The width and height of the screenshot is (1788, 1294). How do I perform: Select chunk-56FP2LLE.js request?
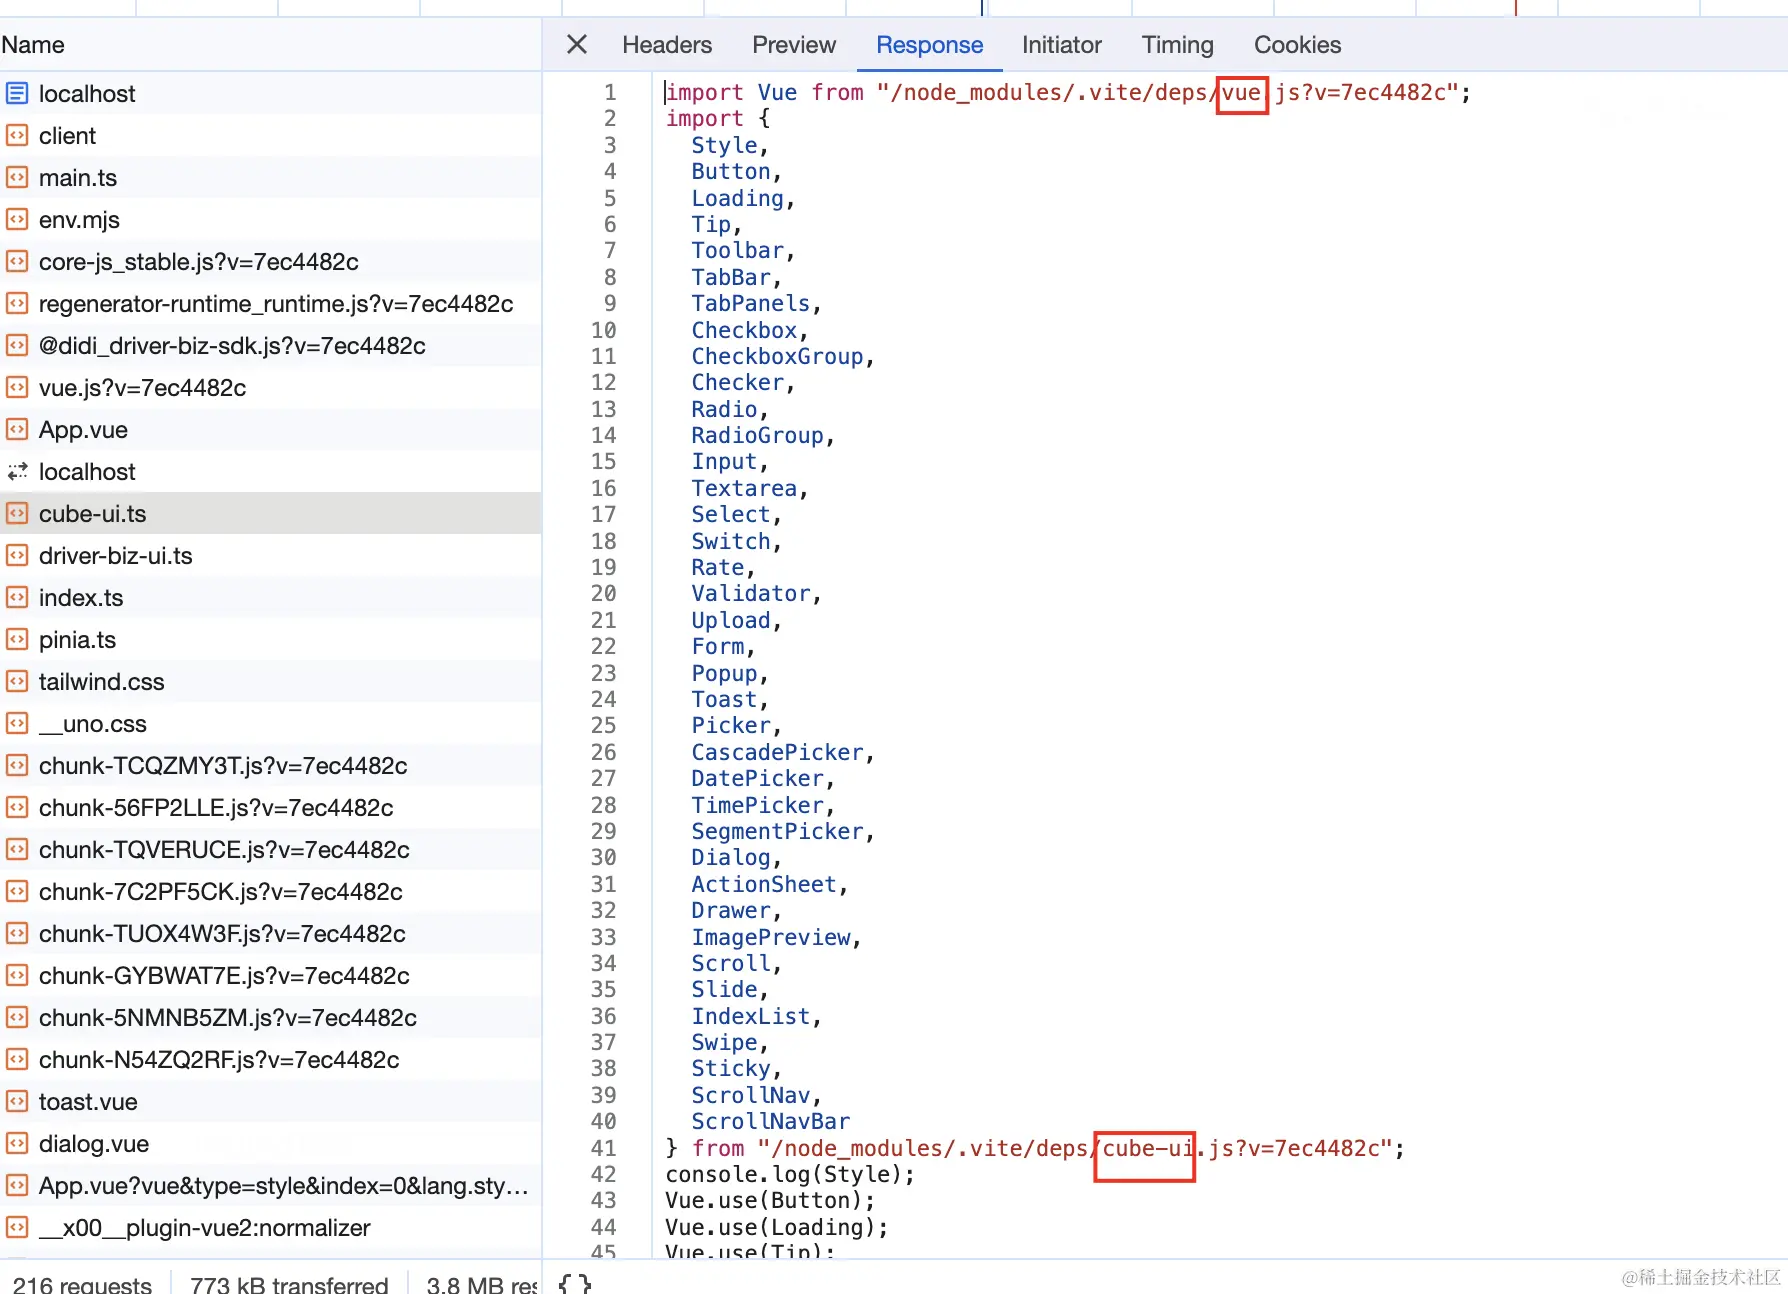pos(271,808)
